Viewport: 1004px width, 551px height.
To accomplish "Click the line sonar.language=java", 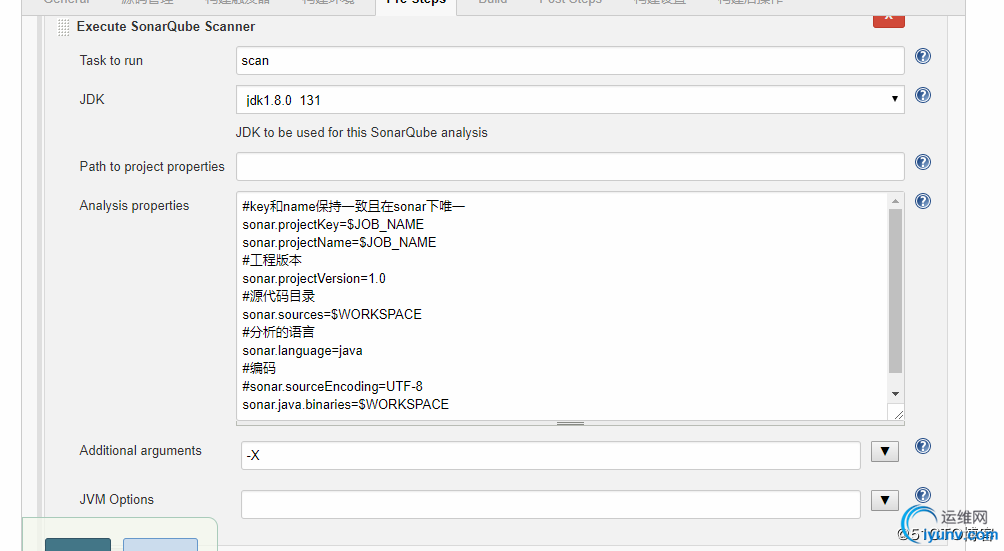I will pyautogui.click(x=302, y=351).
